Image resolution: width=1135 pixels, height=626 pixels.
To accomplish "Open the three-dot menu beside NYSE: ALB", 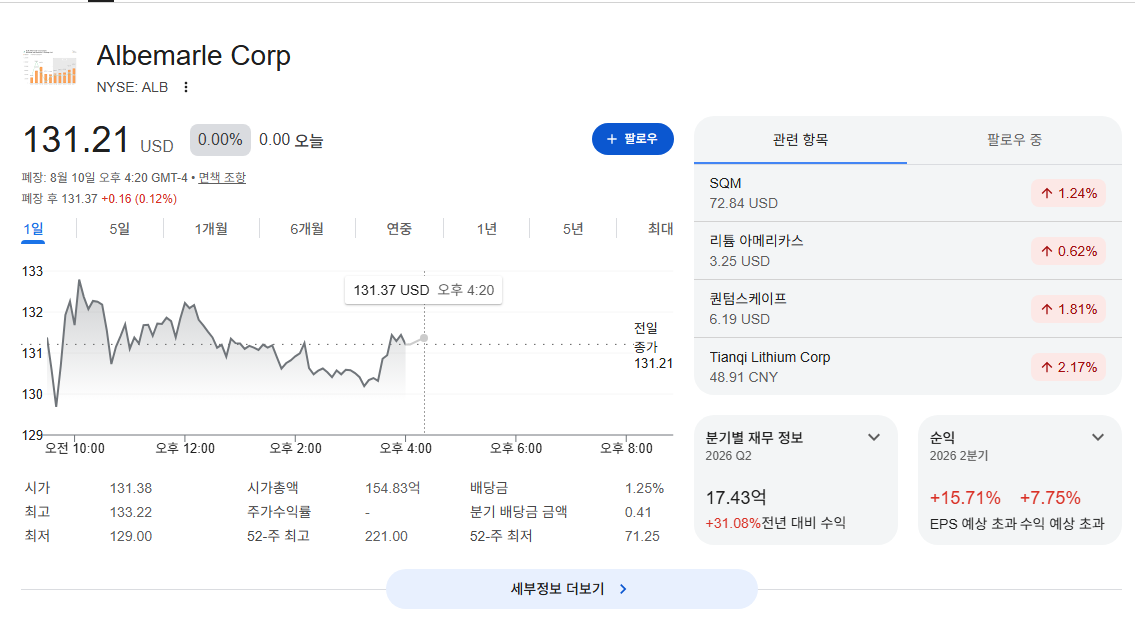I will click(x=186, y=87).
